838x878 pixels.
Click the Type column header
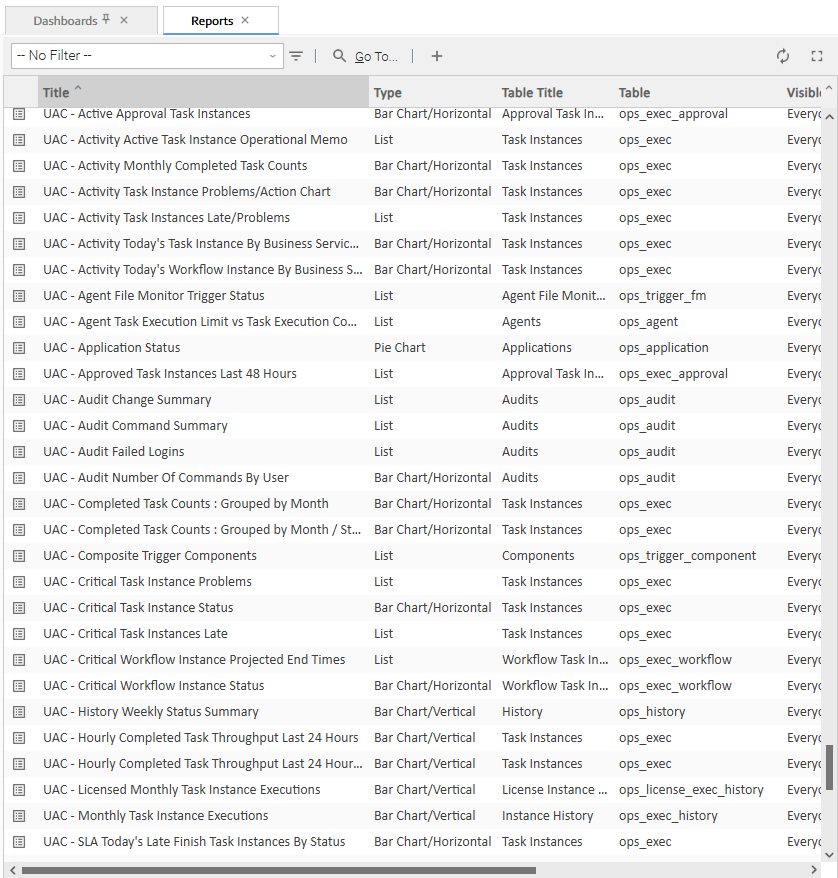click(388, 93)
